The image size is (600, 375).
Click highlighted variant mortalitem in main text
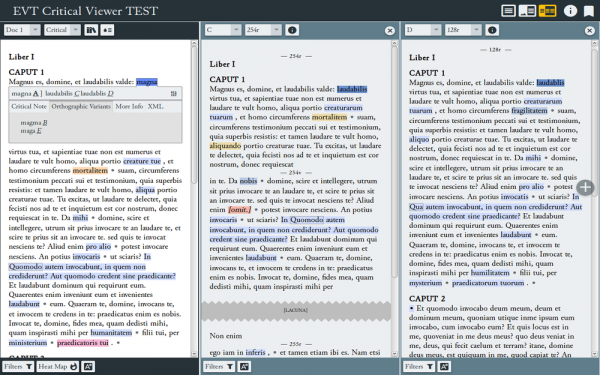coord(90,171)
